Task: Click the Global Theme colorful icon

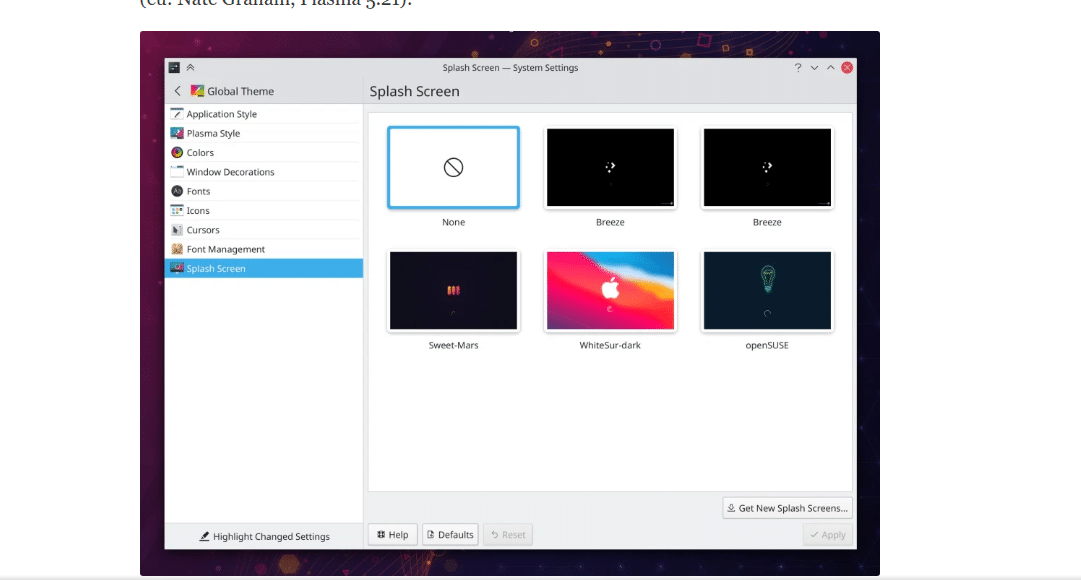Action: (197, 91)
